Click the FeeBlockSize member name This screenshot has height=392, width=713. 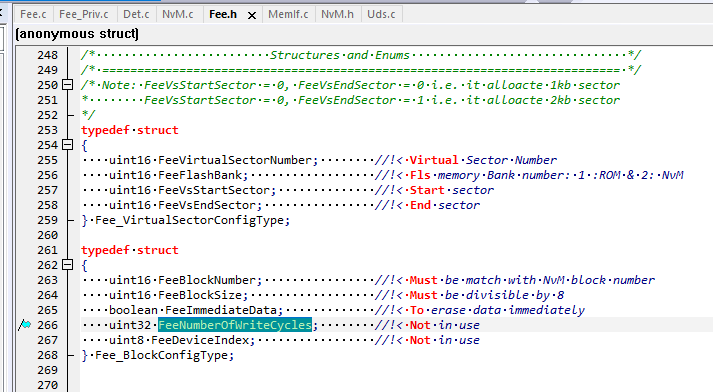coord(200,295)
